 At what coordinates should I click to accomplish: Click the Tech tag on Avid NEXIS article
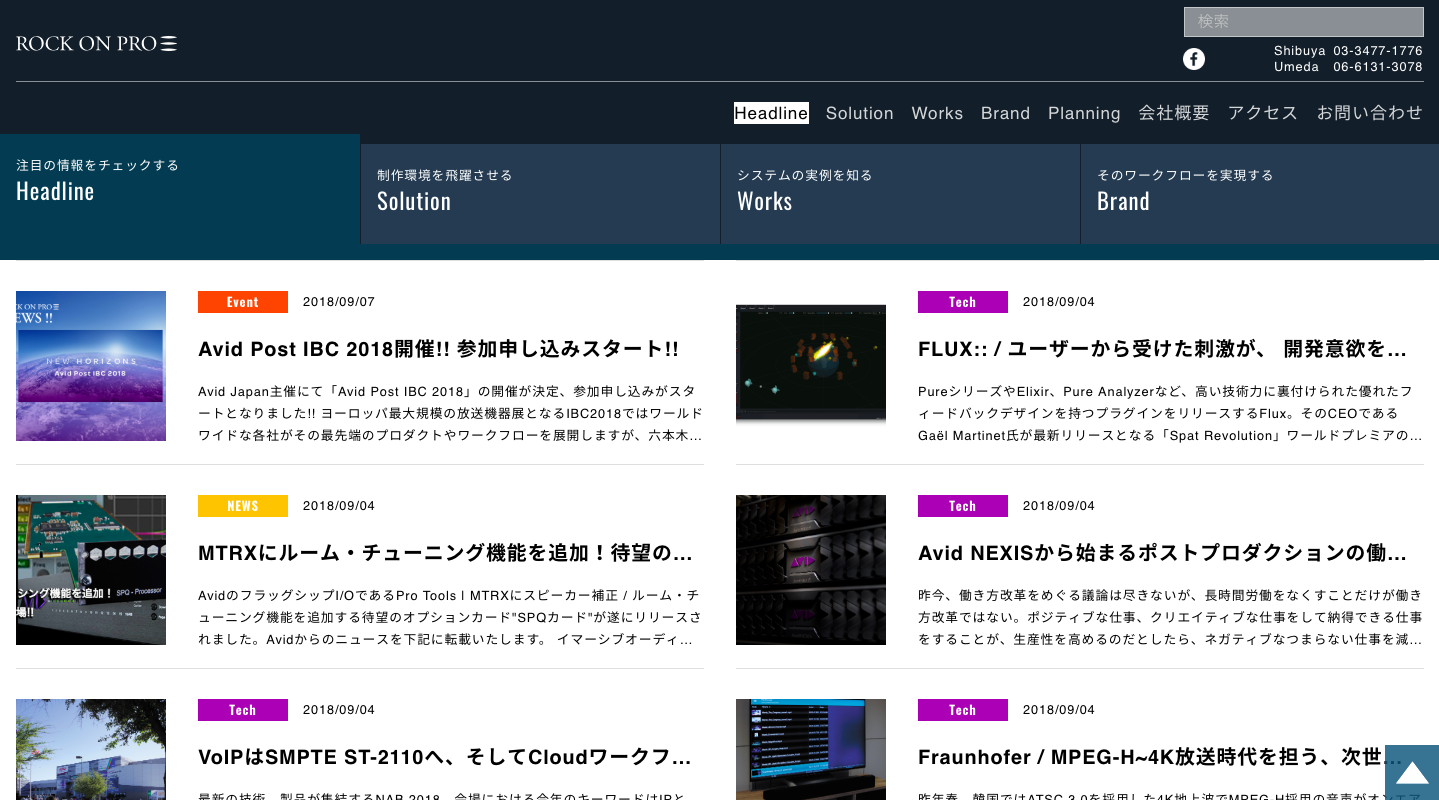(963, 506)
